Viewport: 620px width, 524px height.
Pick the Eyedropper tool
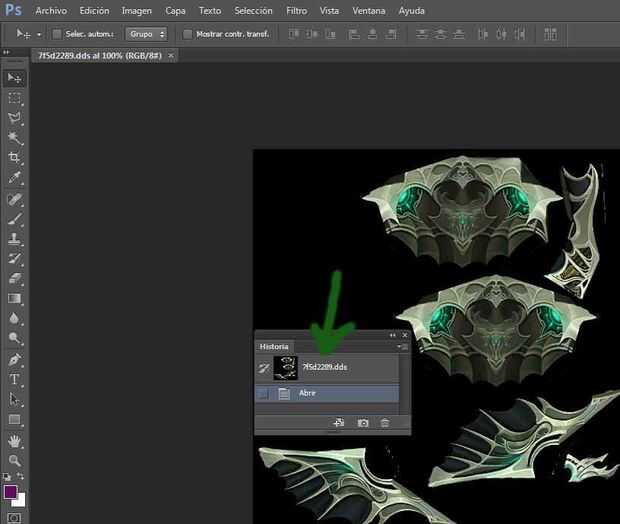click(x=14, y=178)
